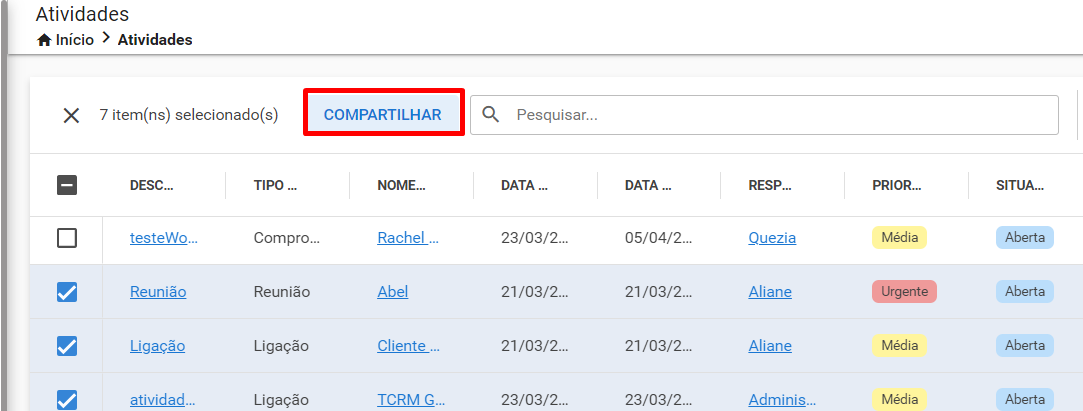Open the Adminis... responsible link
Viewport: 1083px width, 411px height.
pos(782,400)
